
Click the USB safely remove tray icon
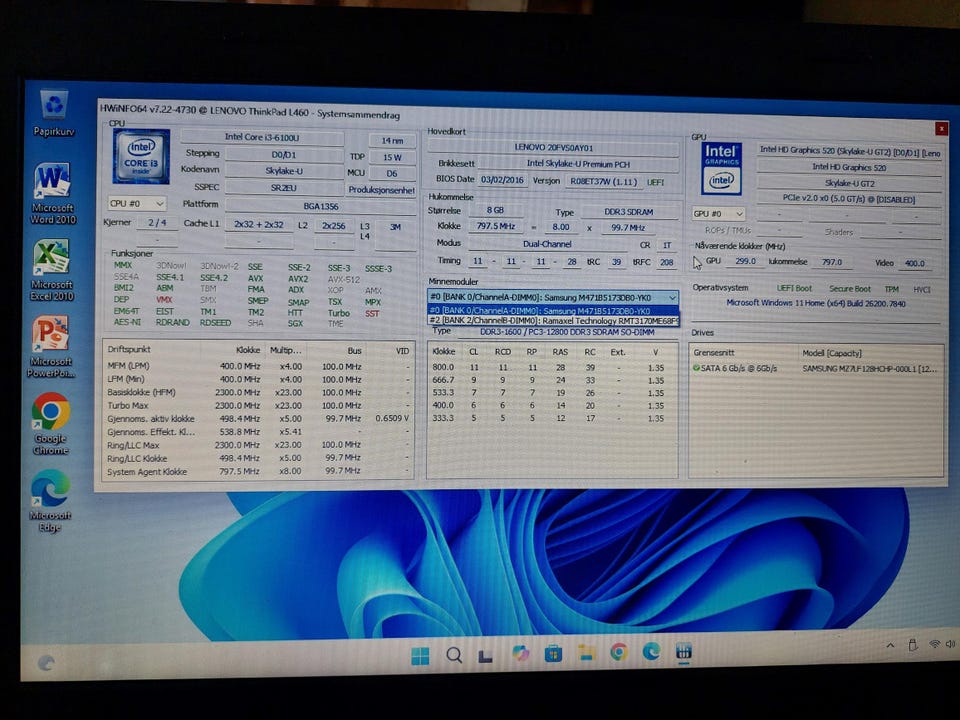coord(912,645)
